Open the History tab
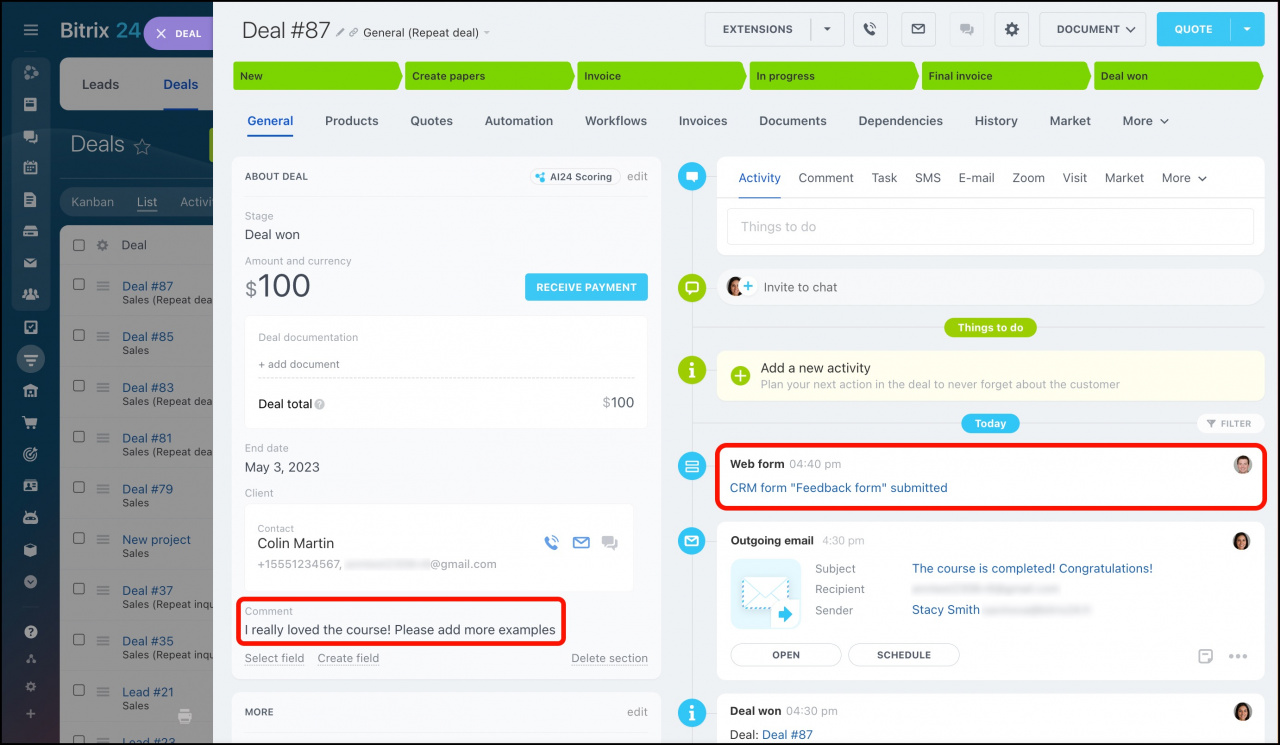1280x745 pixels. pos(996,121)
